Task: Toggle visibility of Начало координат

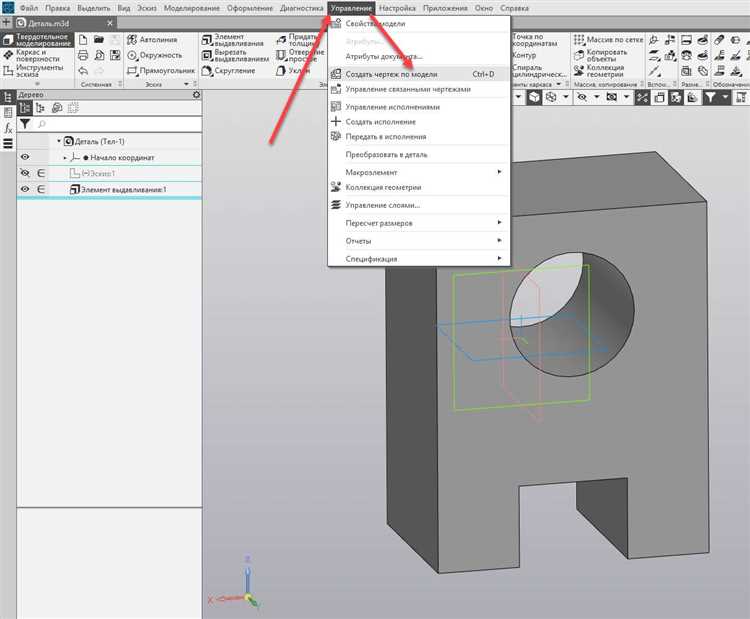Action: pos(25,157)
